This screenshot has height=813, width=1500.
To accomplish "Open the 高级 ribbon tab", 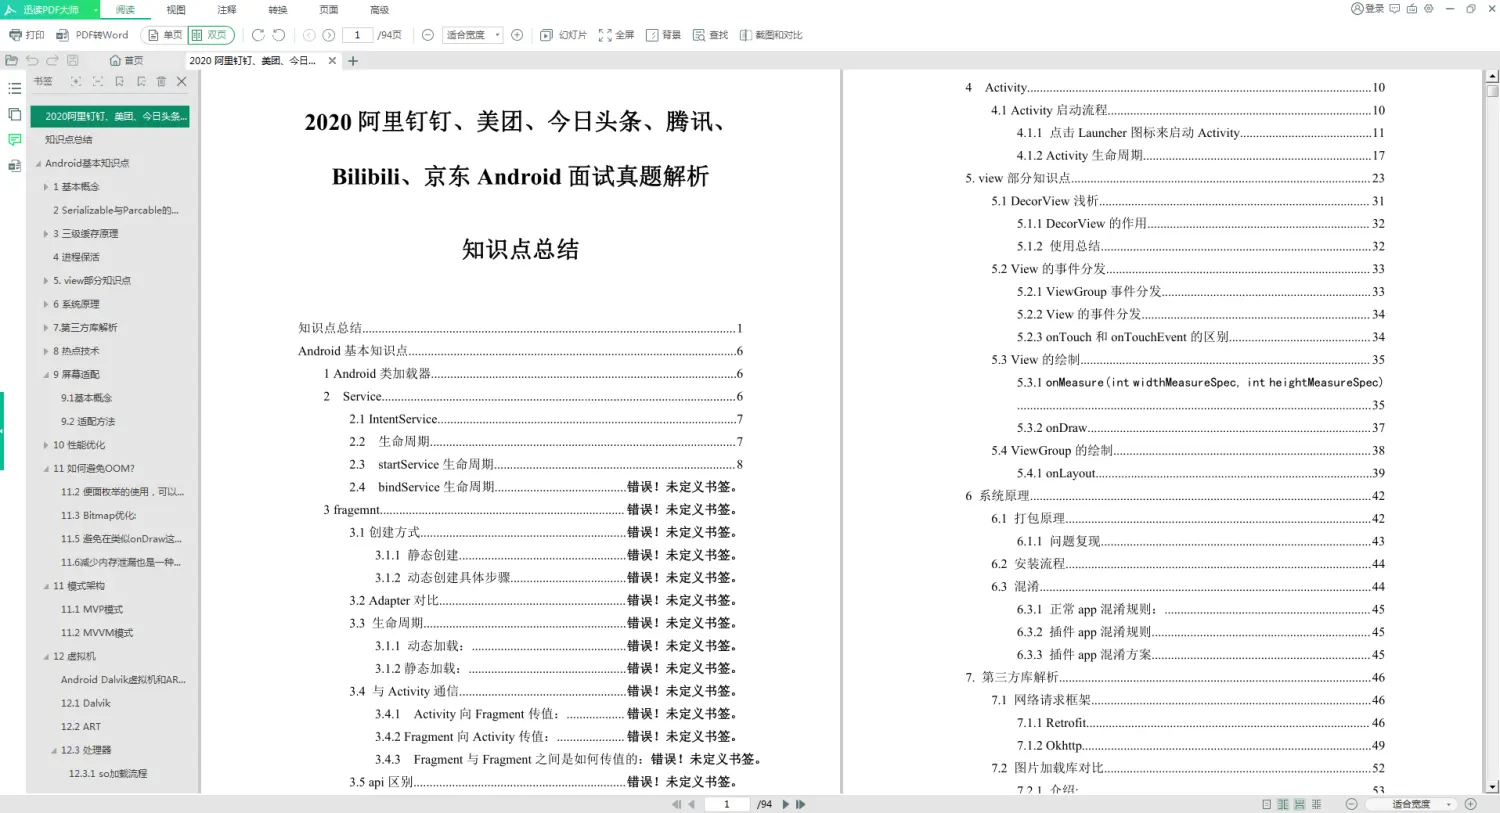I will pos(380,10).
